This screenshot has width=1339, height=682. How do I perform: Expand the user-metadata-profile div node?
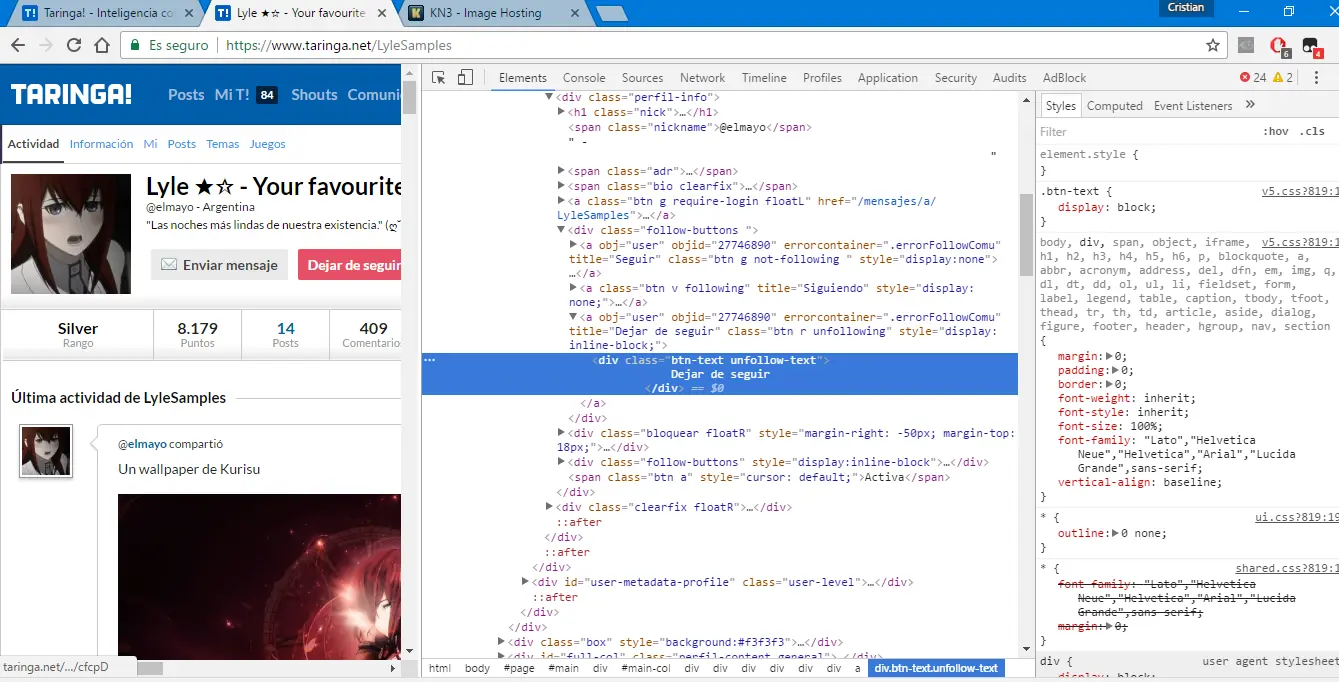[x=526, y=582]
